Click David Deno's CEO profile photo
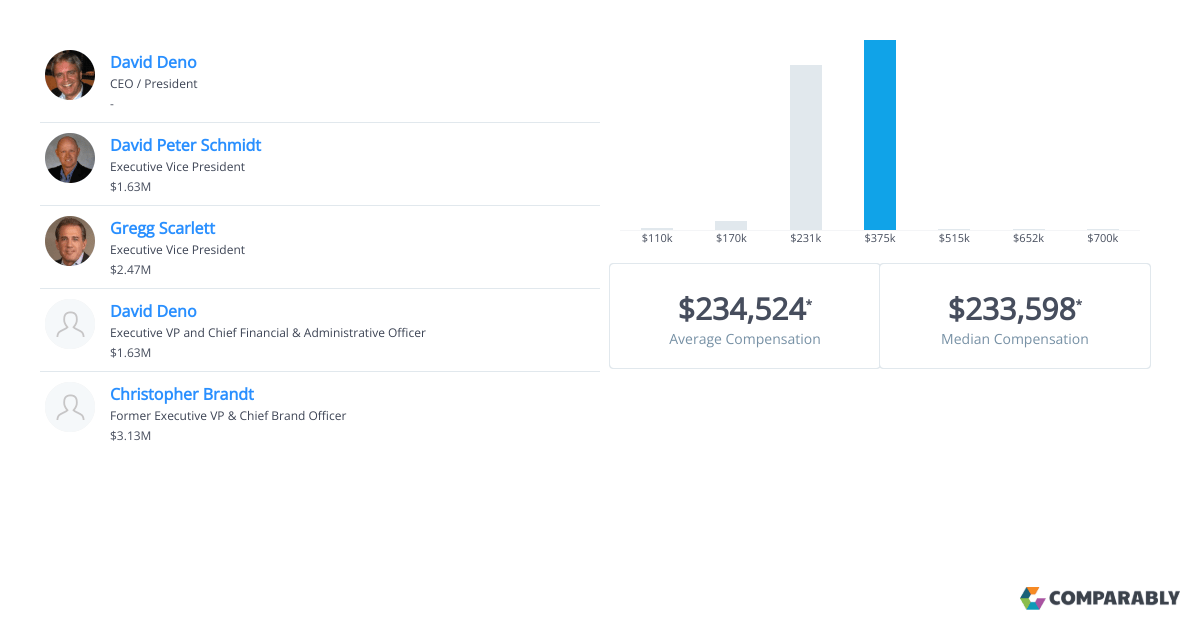This screenshot has height=630, width=1200. tap(69, 75)
